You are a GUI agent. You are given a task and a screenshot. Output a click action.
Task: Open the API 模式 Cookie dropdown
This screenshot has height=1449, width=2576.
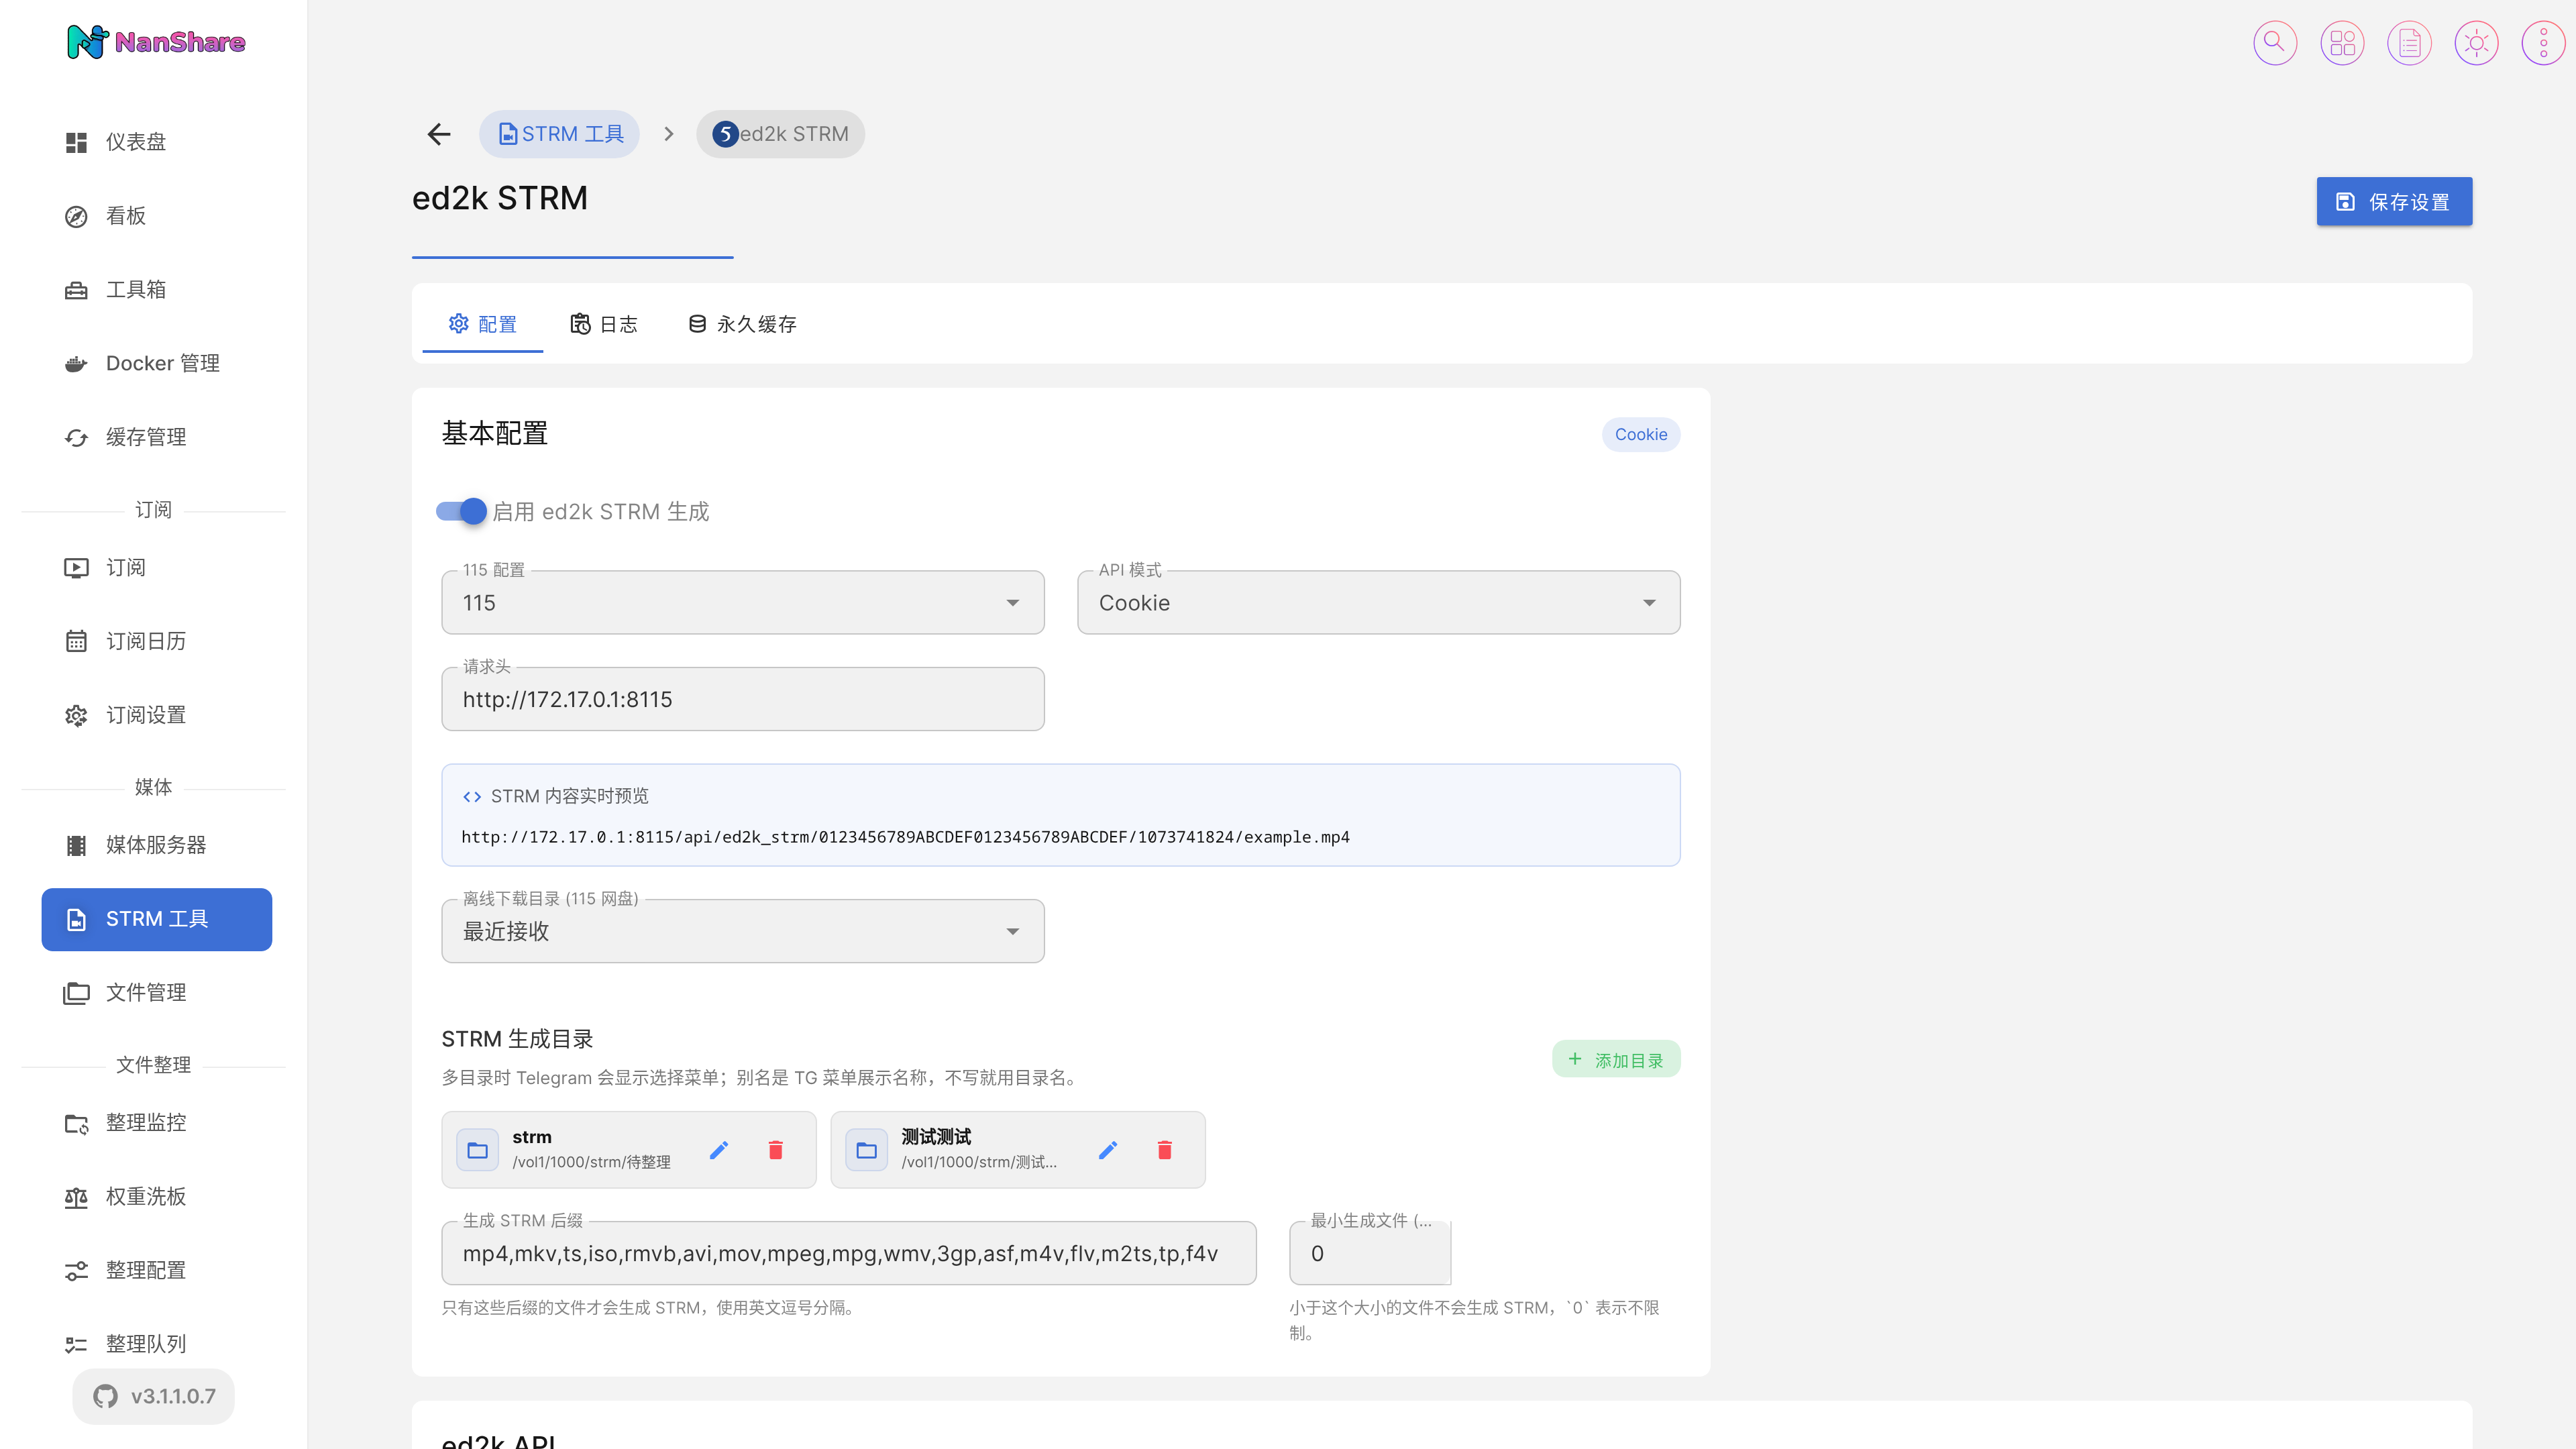coord(1378,602)
